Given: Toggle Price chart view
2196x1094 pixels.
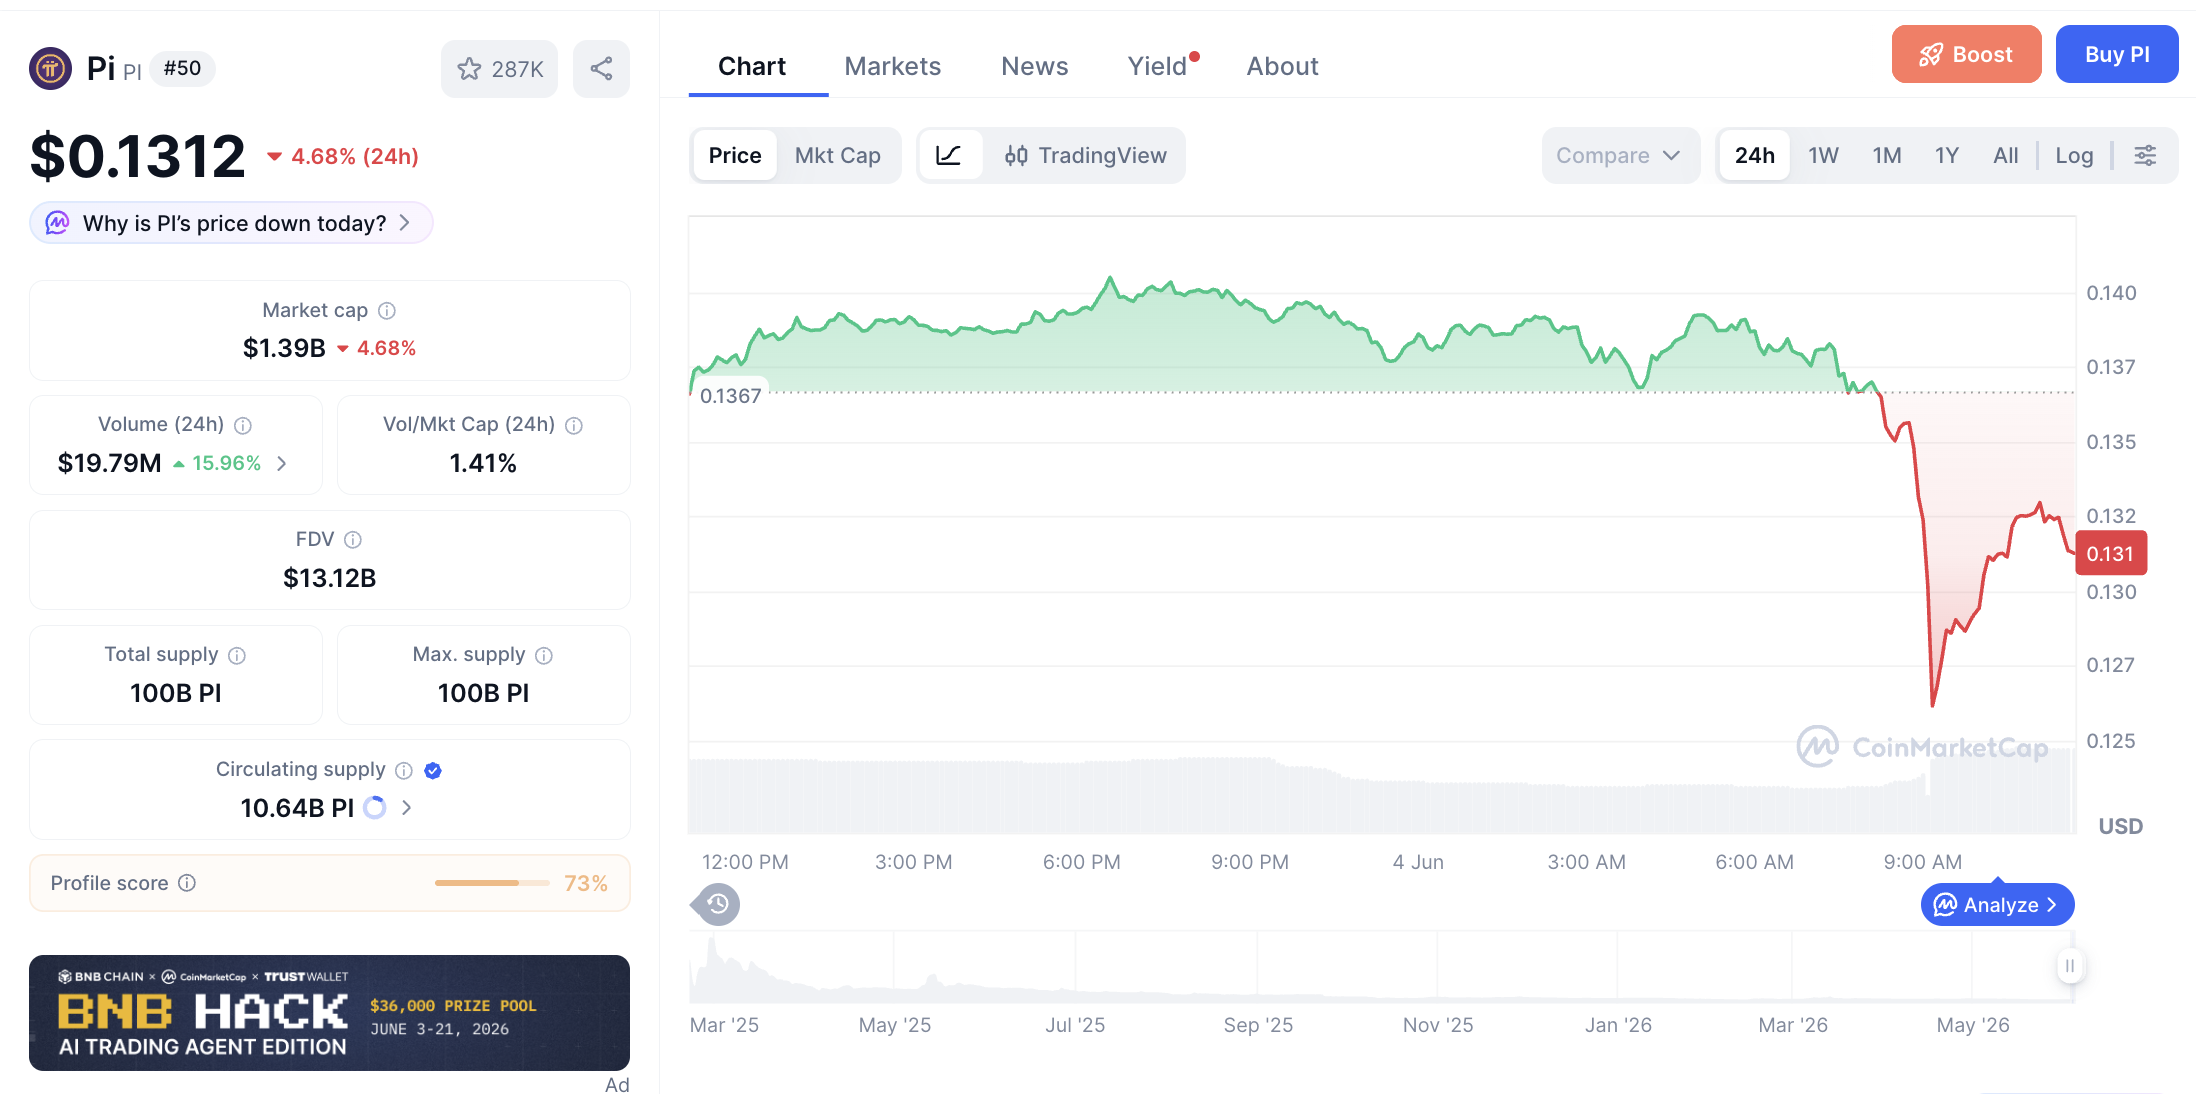Looking at the screenshot, I should 735,155.
